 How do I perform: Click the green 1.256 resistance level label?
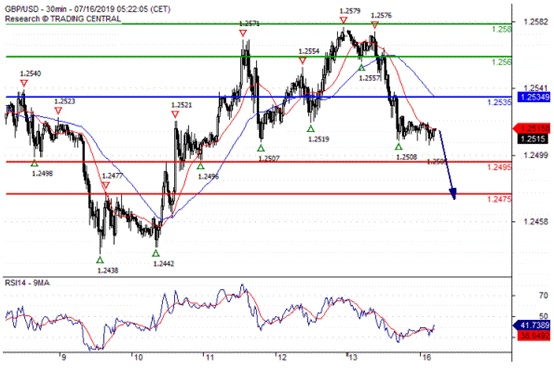(501, 62)
